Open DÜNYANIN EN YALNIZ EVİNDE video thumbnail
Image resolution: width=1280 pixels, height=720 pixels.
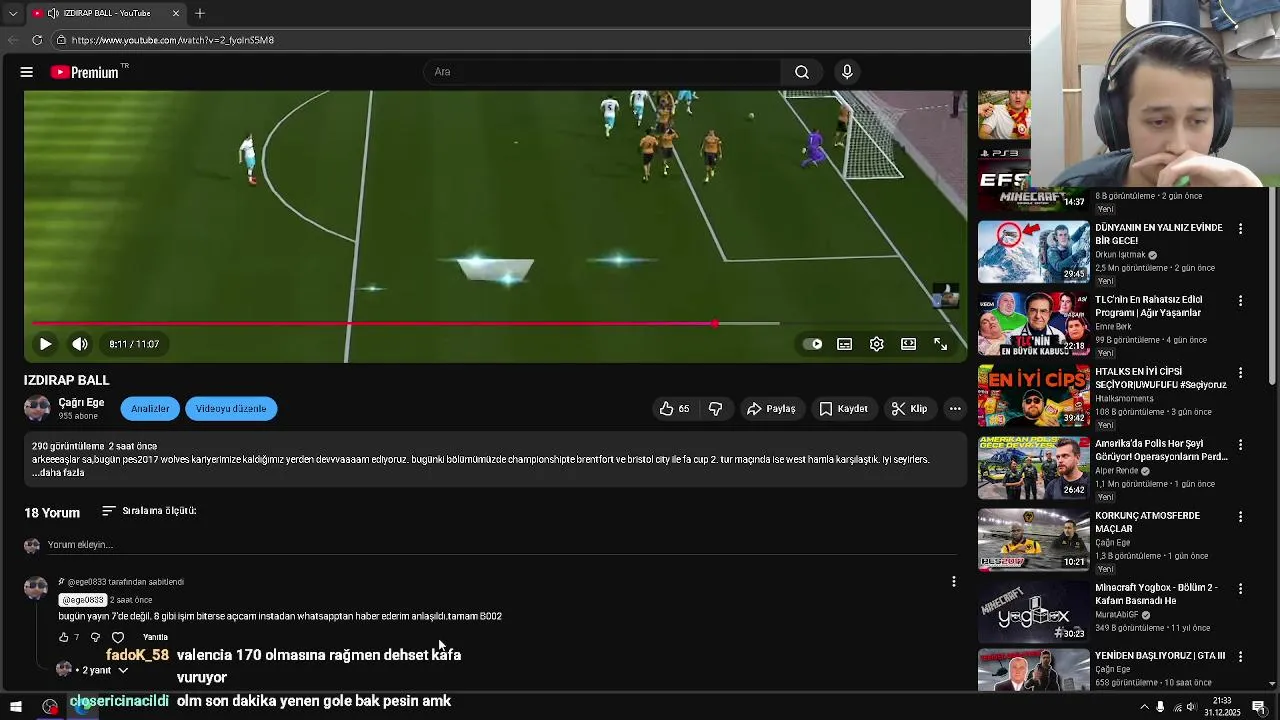pos(1033,252)
